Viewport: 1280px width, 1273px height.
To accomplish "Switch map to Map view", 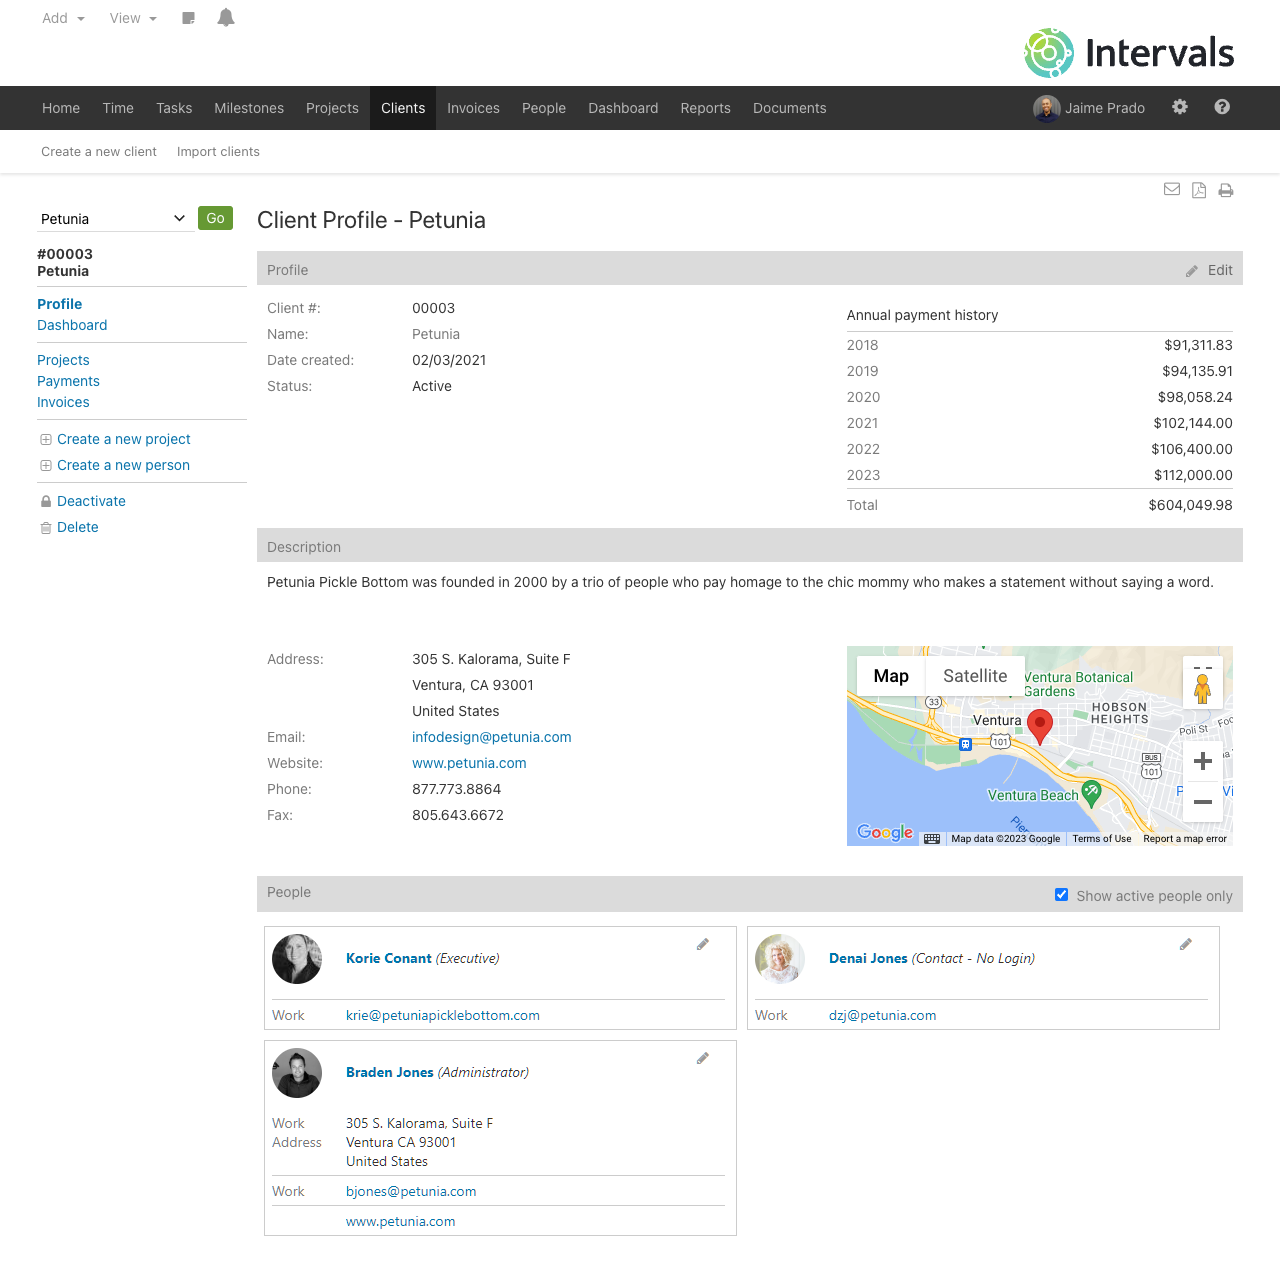I will (x=891, y=676).
